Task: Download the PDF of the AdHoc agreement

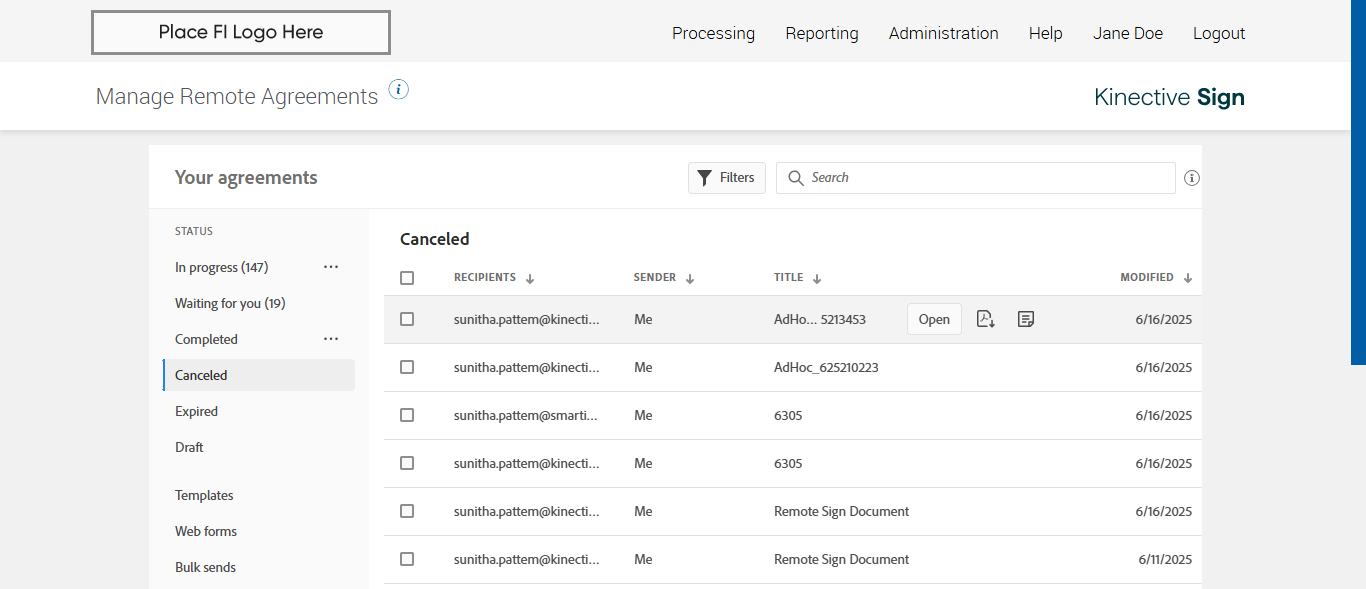Action: click(x=985, y=319)
